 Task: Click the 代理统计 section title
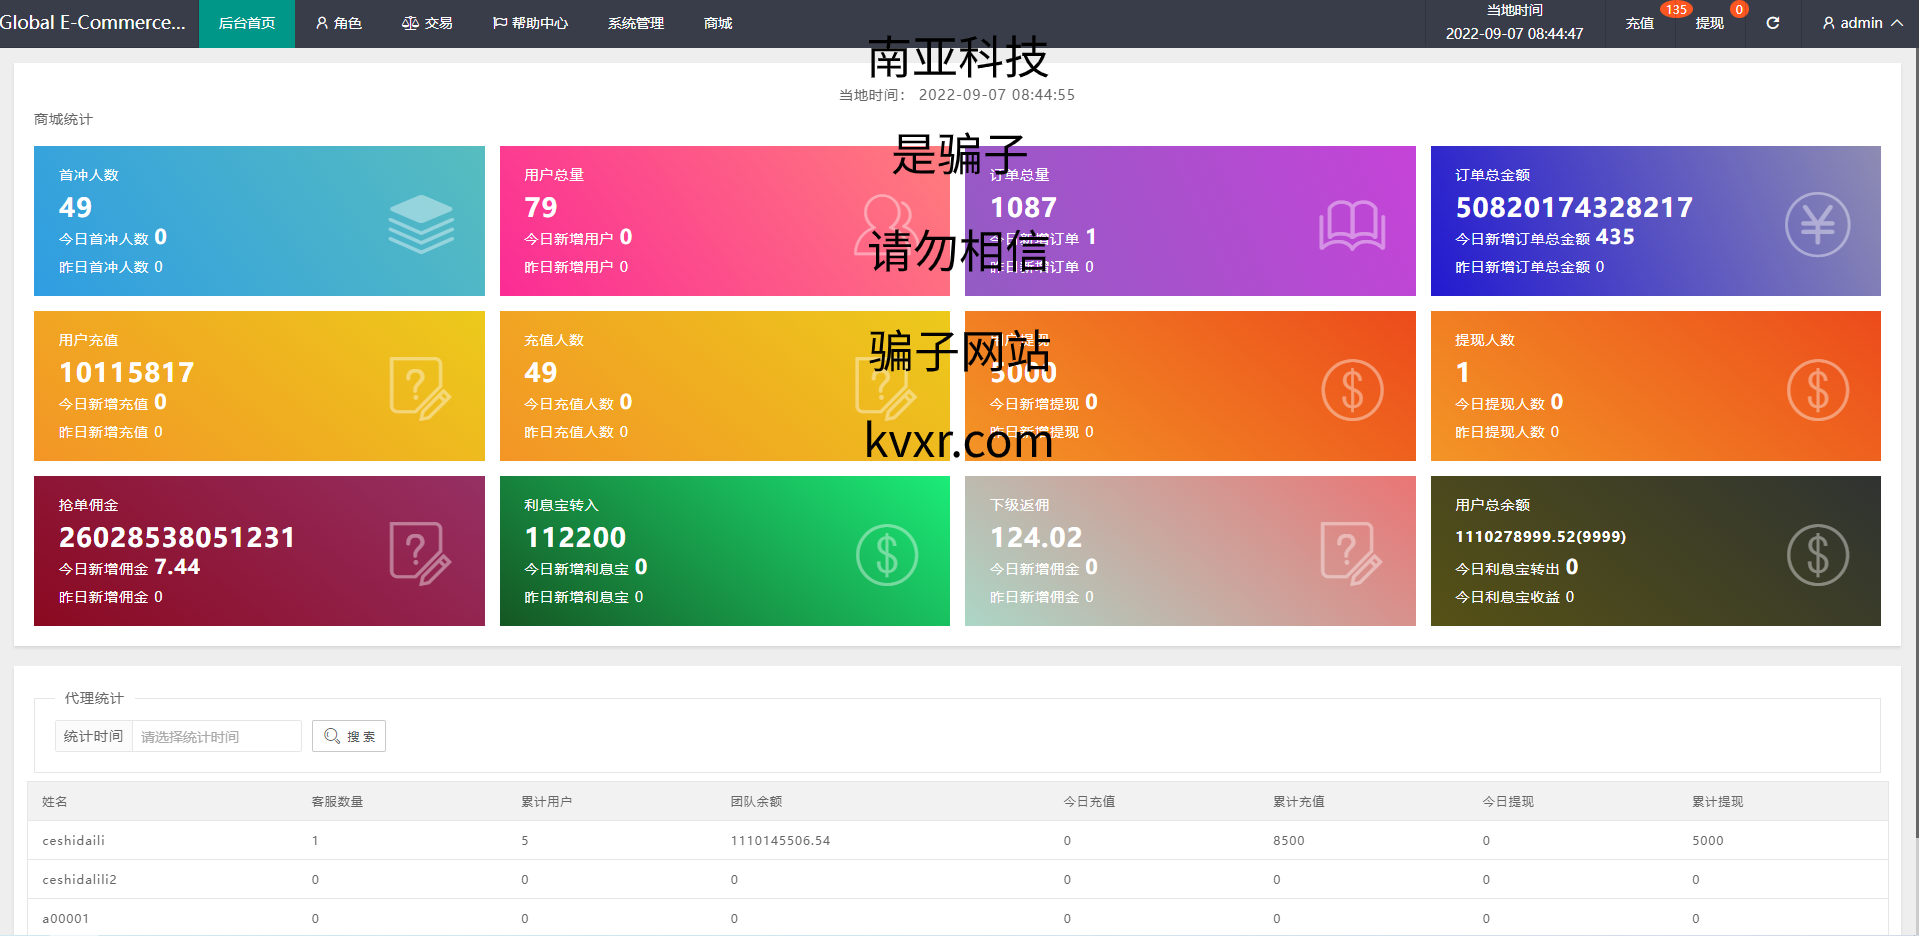[94, 698]
